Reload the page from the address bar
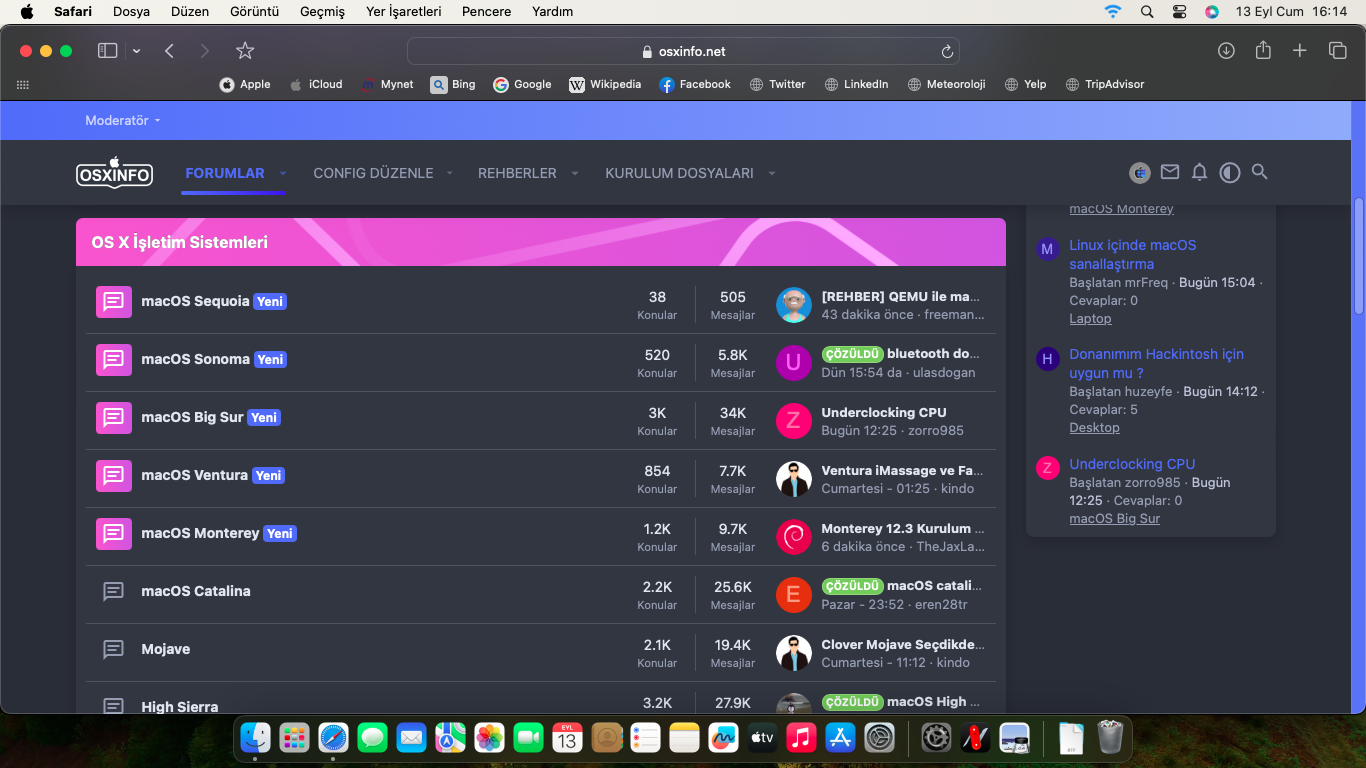Viewport: 1366px width, 768px height. pos(947,51)
